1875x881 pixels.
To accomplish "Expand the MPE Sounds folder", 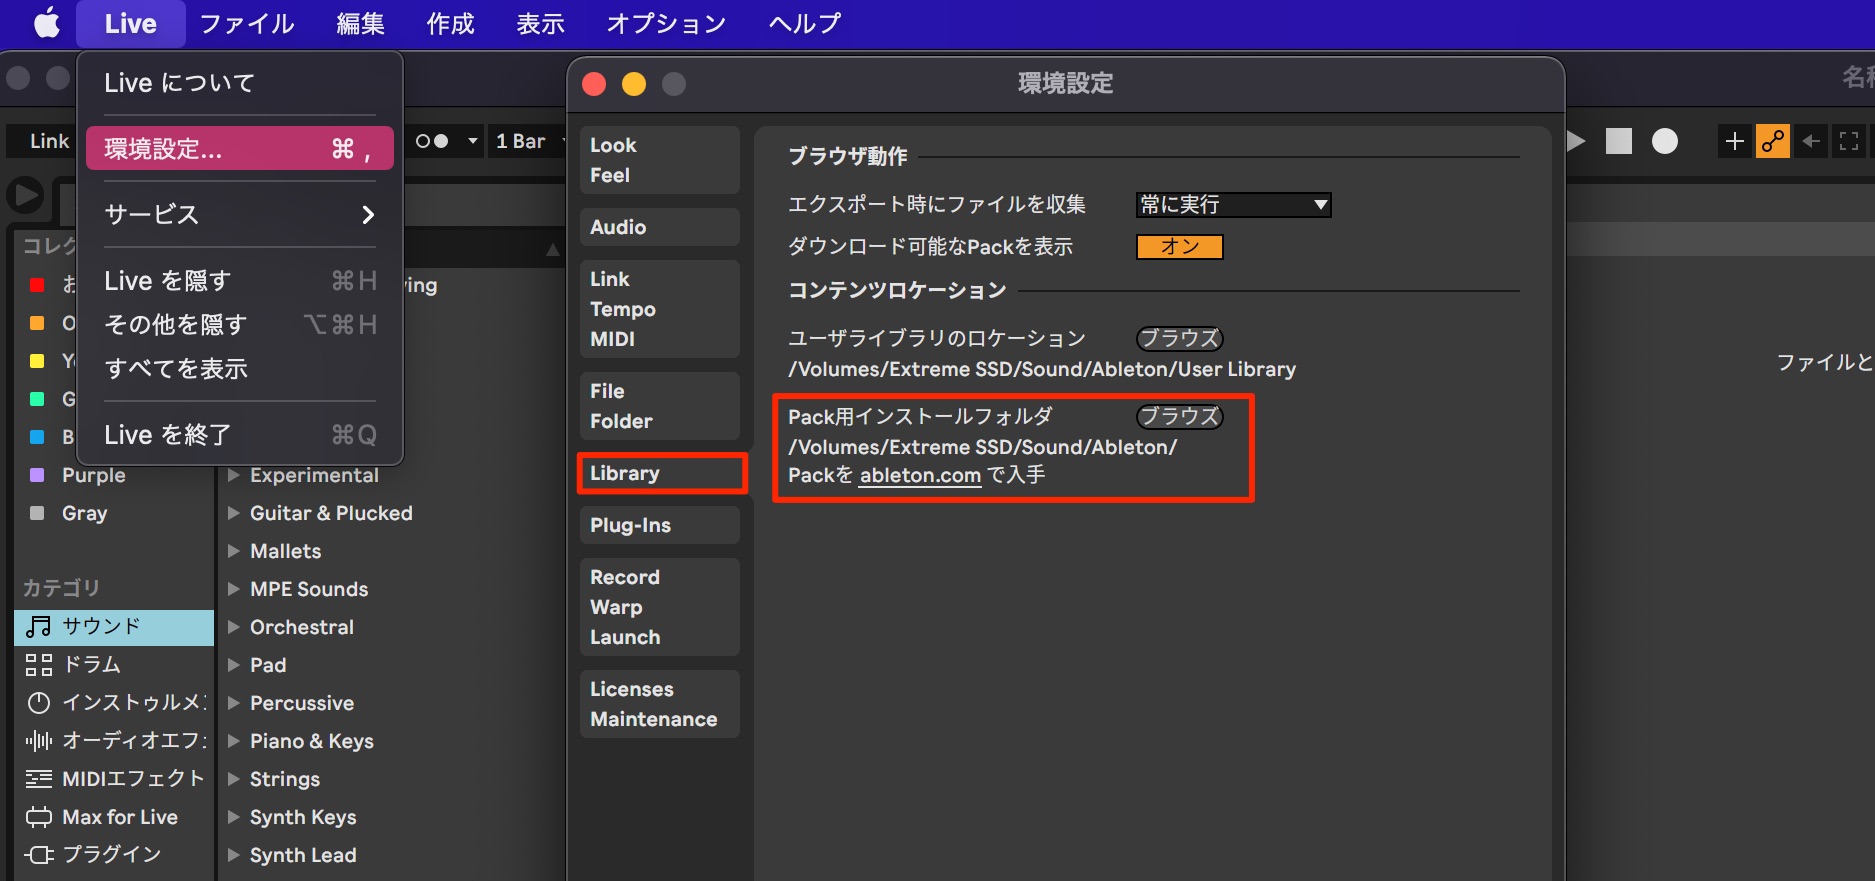I will [233, 589].
